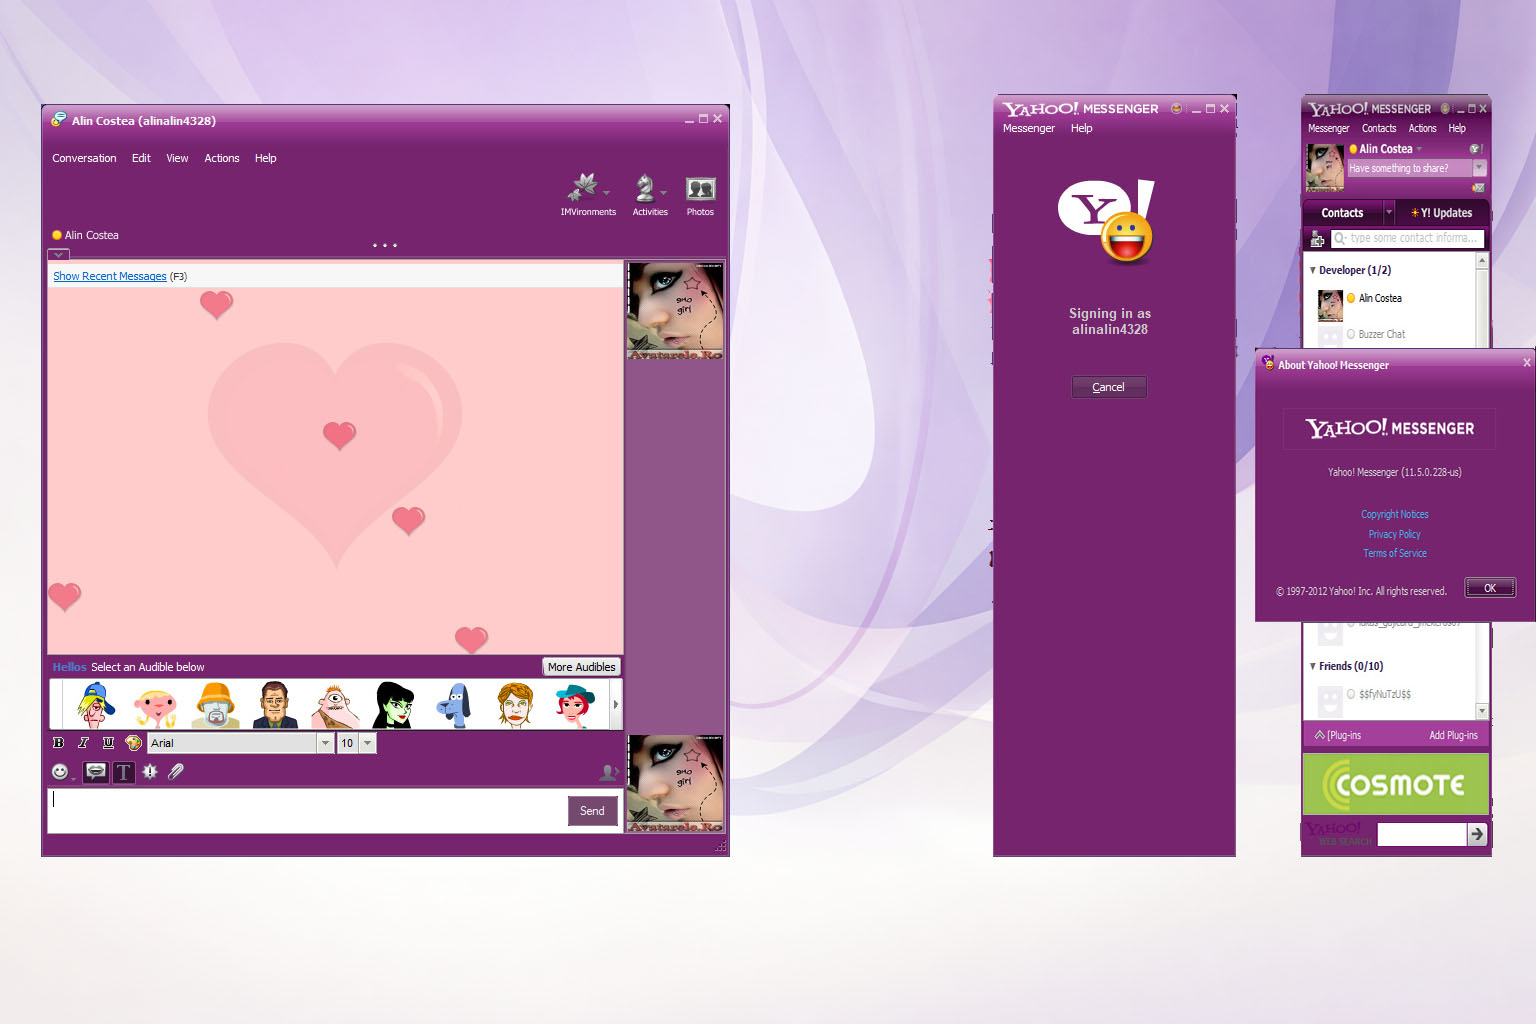
Task: Click the Y! icon beside Alin Costea
Action: tap(1474, 149)
